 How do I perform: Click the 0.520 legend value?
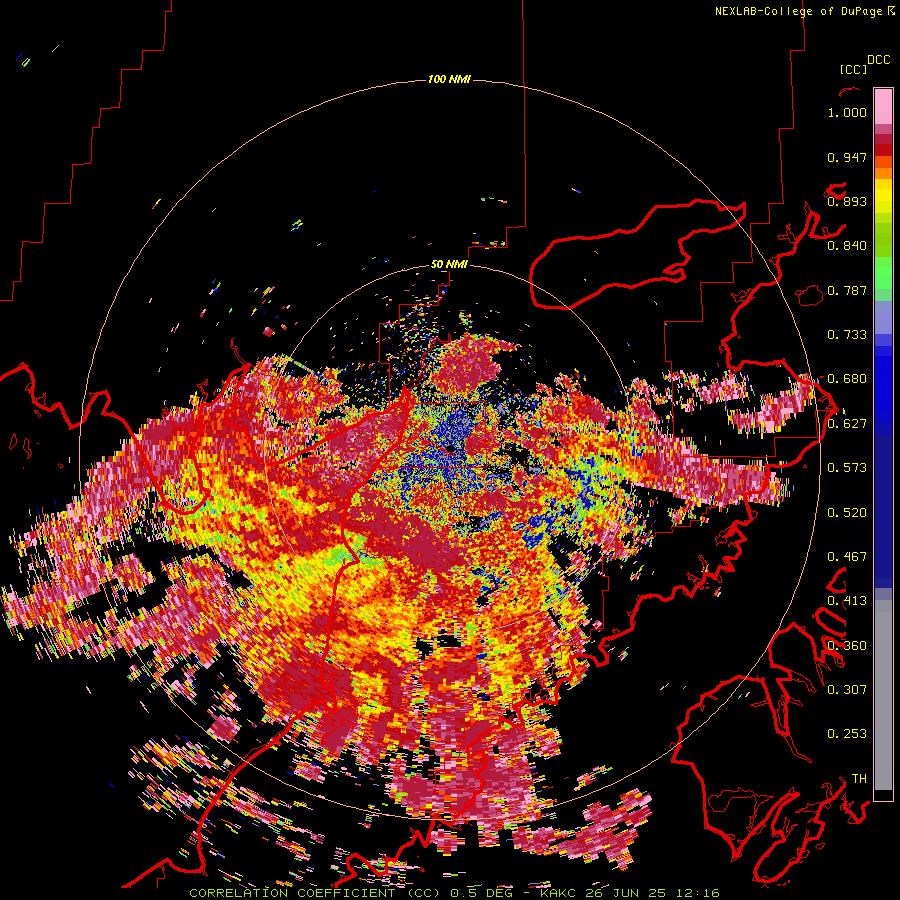[x=847, y=513]
